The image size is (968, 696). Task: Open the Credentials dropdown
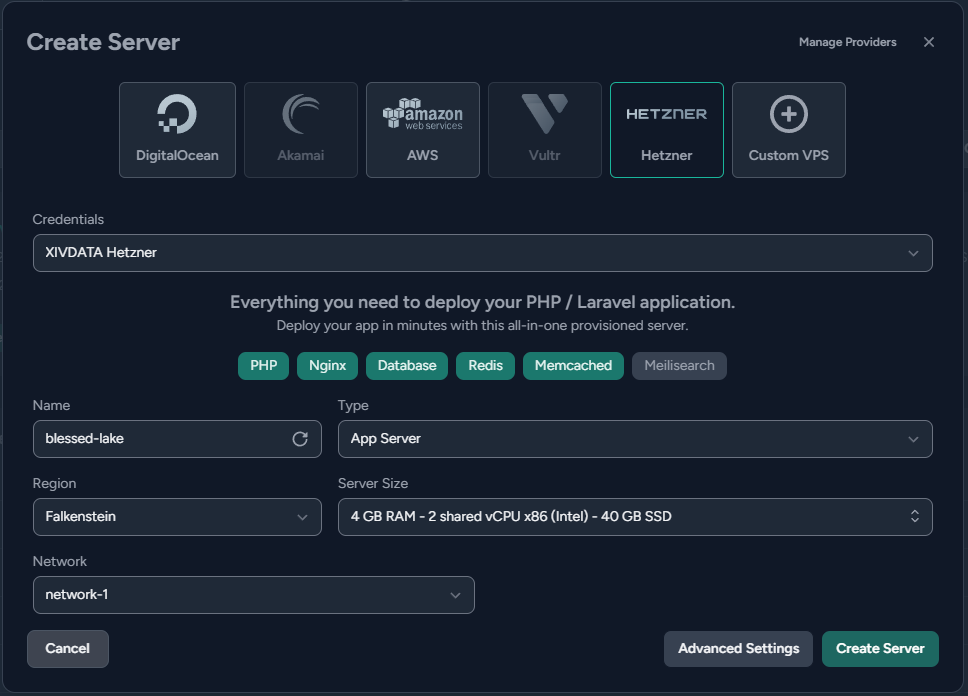482,253
